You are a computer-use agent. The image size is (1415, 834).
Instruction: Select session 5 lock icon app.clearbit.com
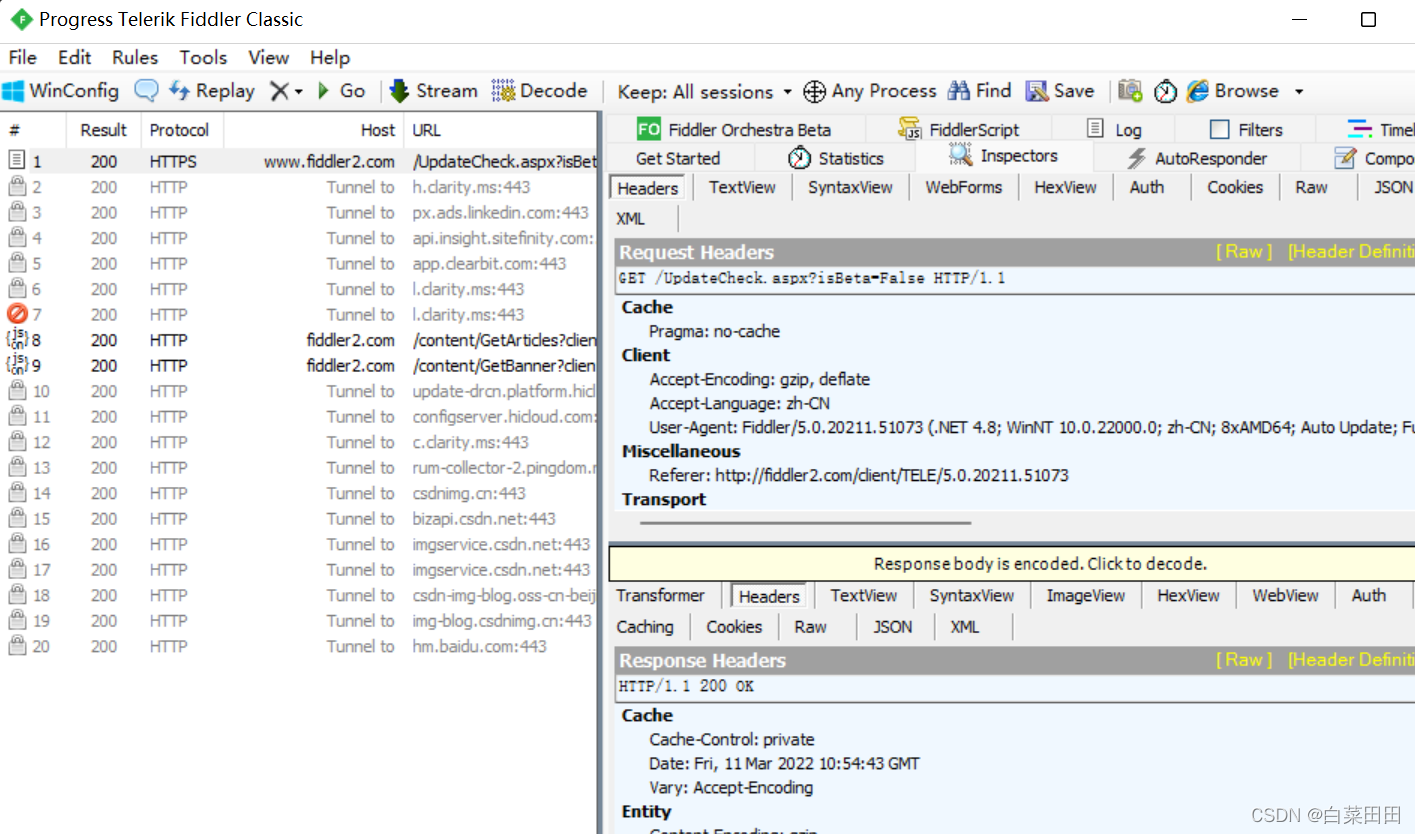pyautogui.click(x=16, y=263)
